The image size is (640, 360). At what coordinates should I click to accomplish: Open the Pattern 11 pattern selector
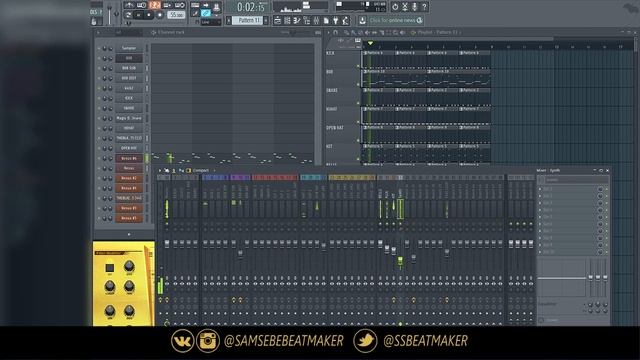(x=247, y=20)
